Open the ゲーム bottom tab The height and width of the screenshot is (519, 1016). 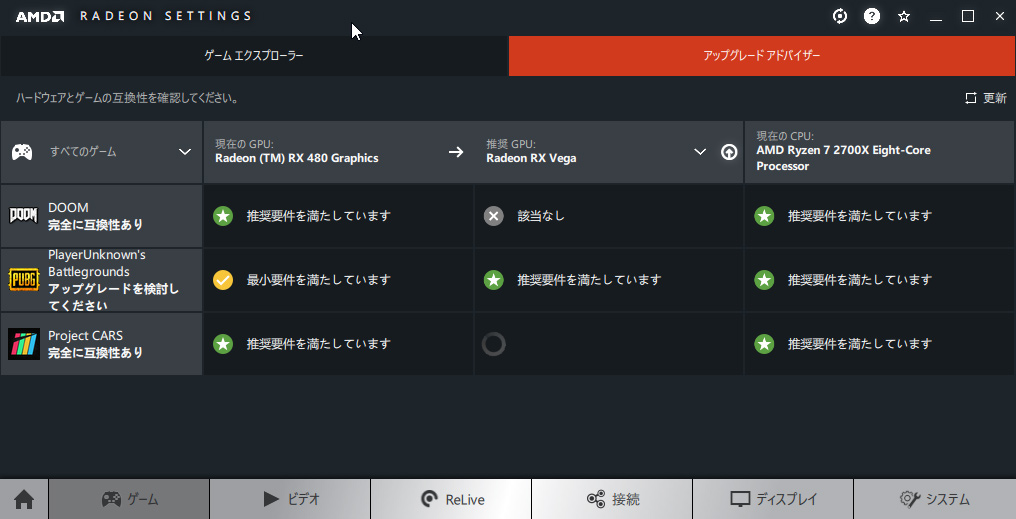pos(129,499)
